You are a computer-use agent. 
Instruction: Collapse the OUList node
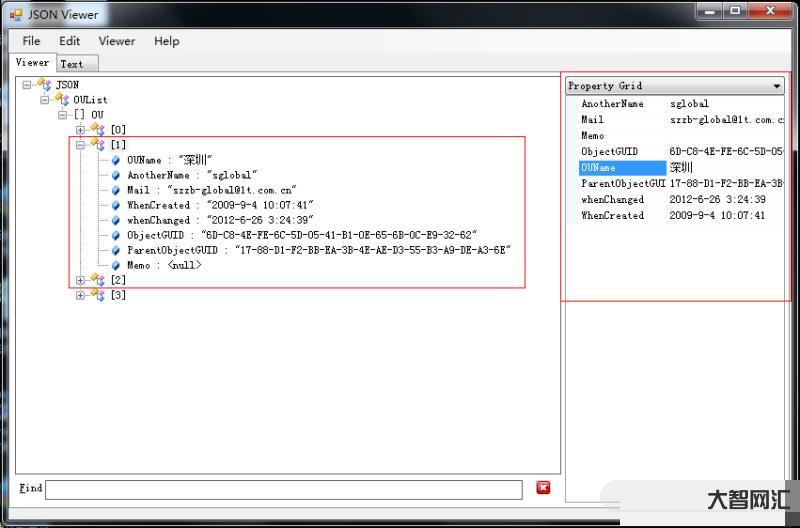tap(45, 100)
